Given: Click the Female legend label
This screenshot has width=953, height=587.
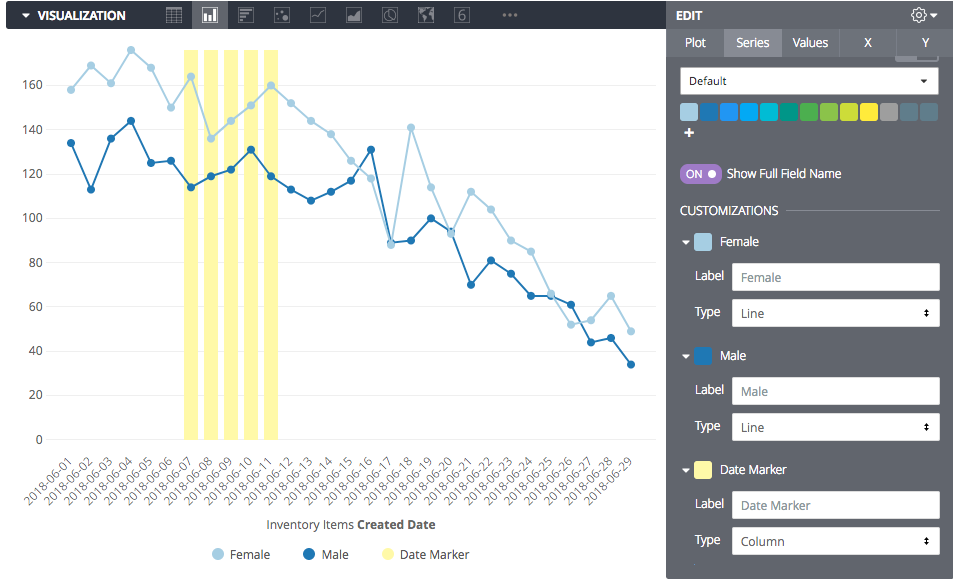Looking at the screenshot, I should click(250, 554).
